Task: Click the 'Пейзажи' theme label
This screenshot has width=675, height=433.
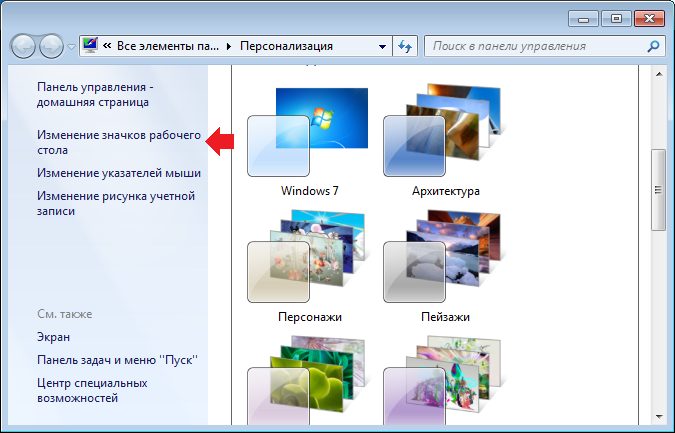Action: [x=445, y=317]
